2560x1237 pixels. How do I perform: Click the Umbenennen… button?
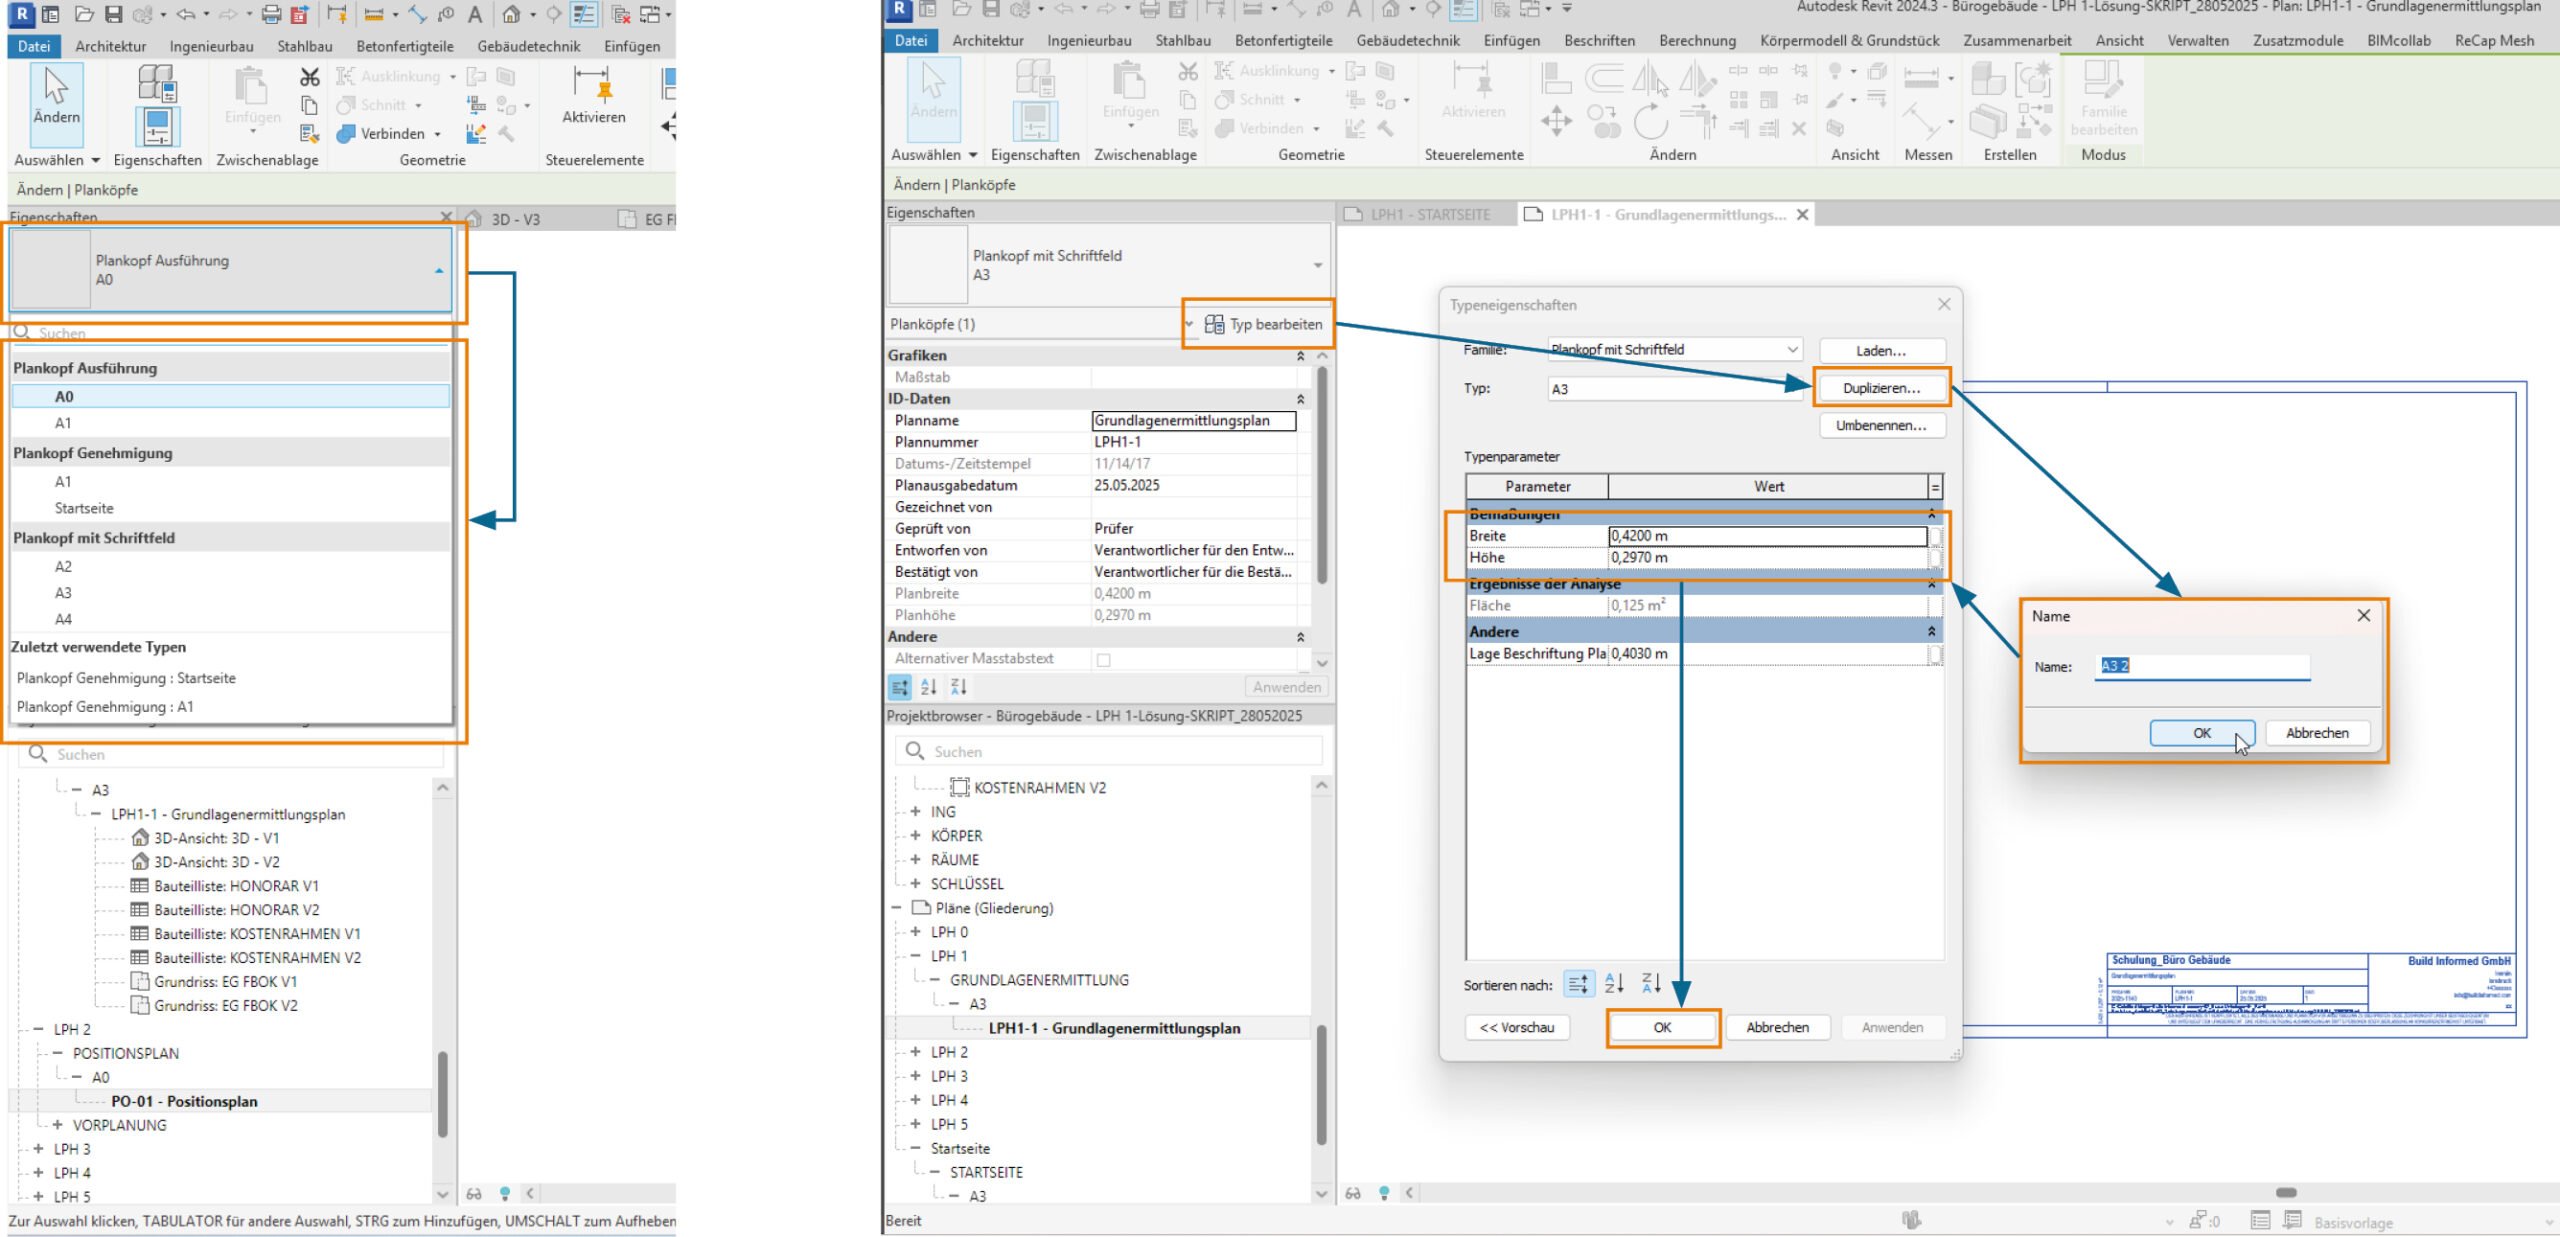(1881, 425)
